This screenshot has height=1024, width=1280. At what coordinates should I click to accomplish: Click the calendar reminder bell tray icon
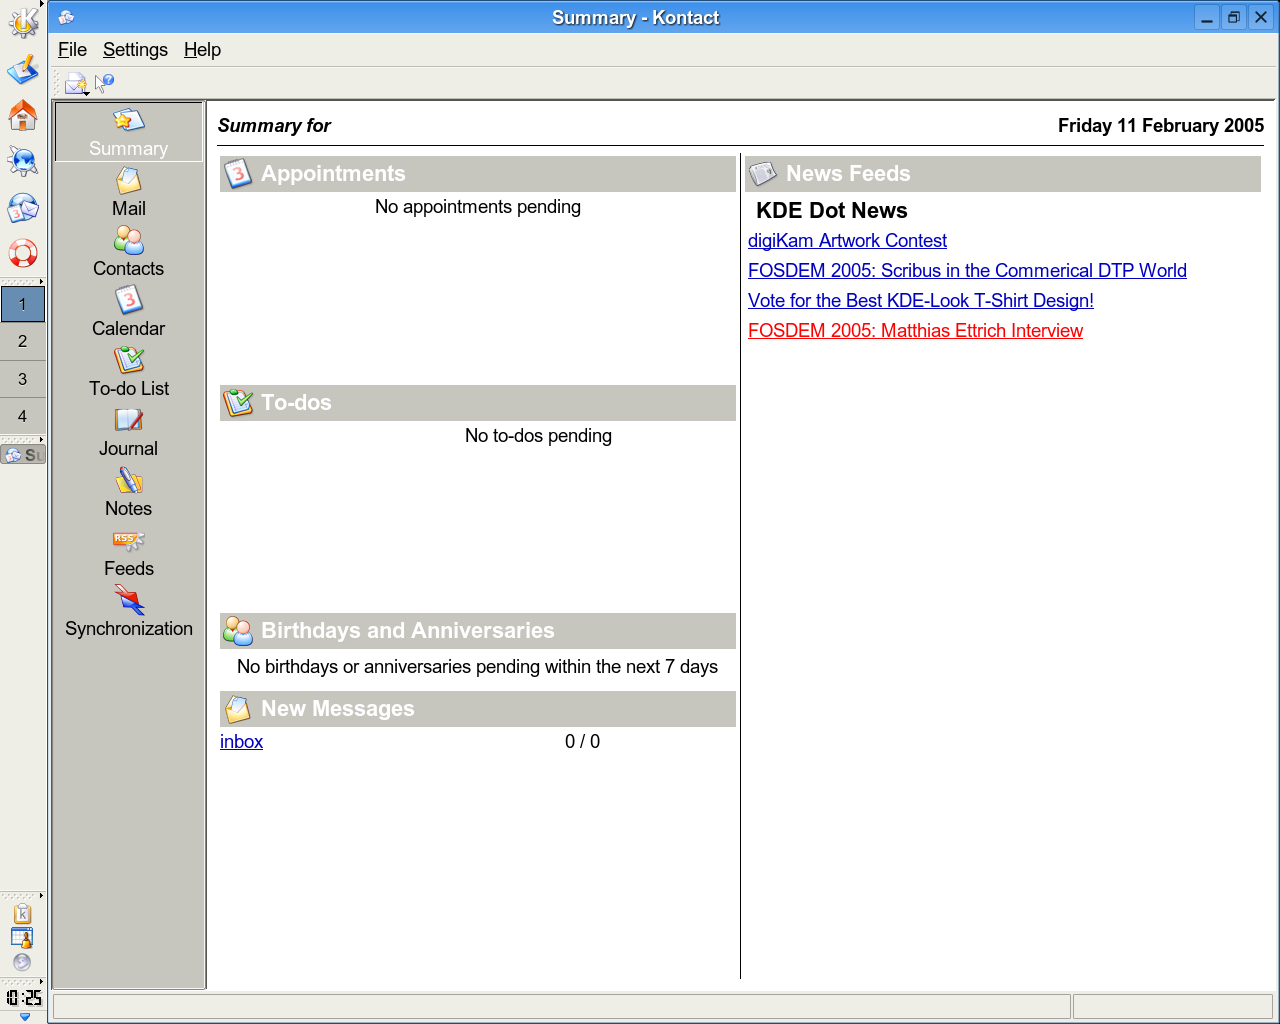22,938
